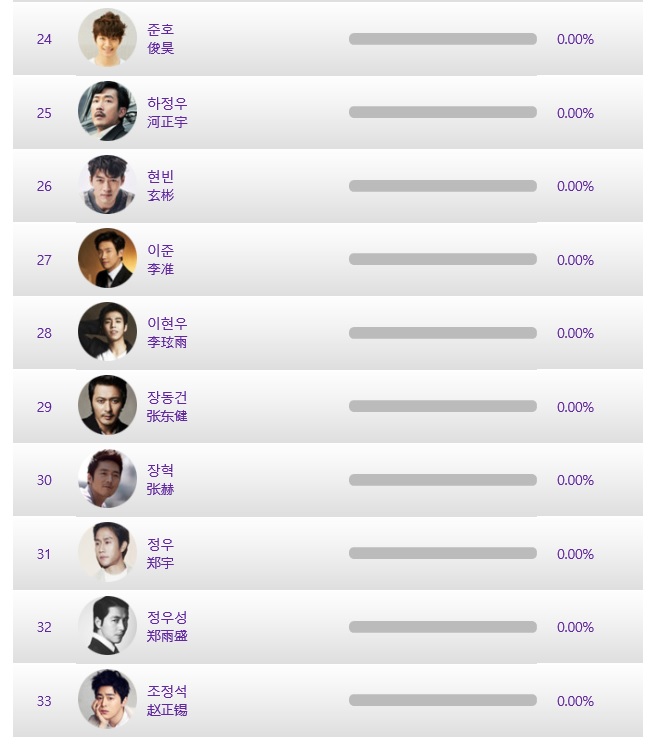The height and width of the screenshot is (747, 654).
Task: Click the 0.00% value in row 27
Action: [575, 260]
